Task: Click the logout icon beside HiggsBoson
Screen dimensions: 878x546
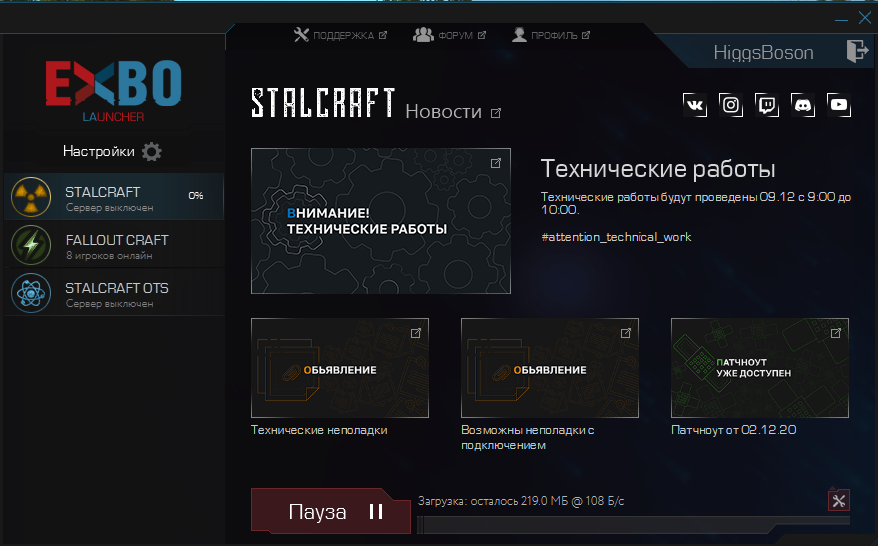Action: (x=857, y=51)
